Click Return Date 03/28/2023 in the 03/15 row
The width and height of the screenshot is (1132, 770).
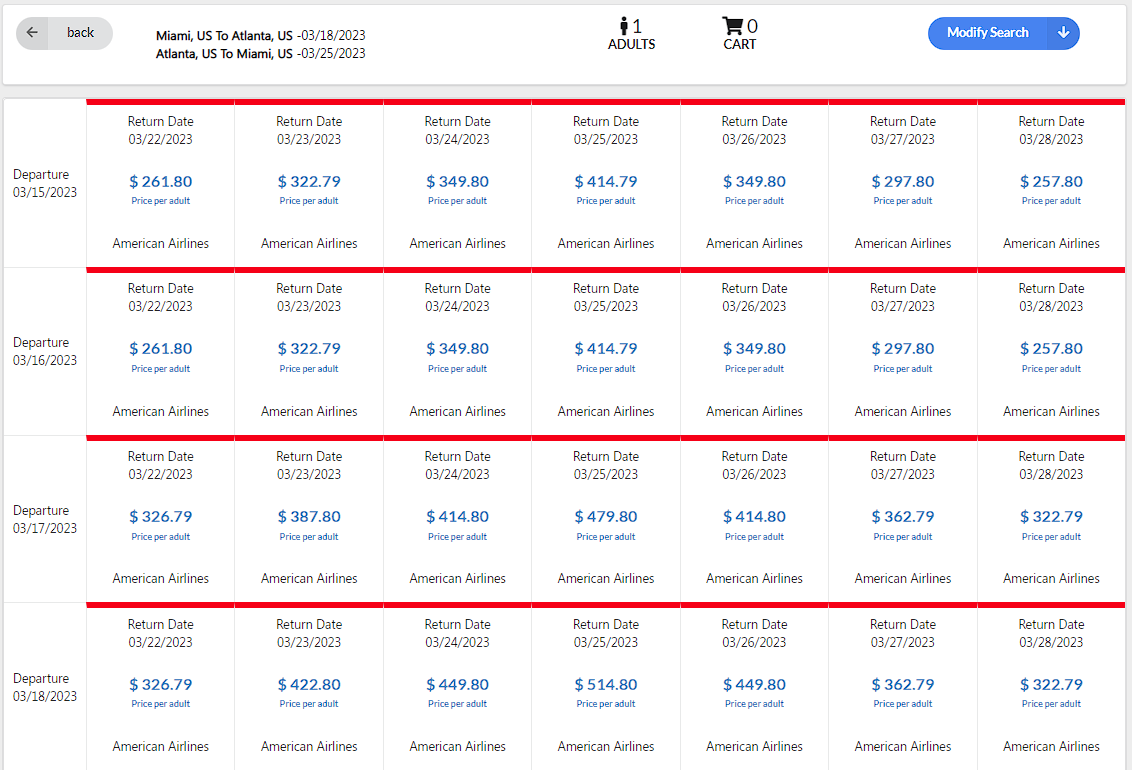1051,131
